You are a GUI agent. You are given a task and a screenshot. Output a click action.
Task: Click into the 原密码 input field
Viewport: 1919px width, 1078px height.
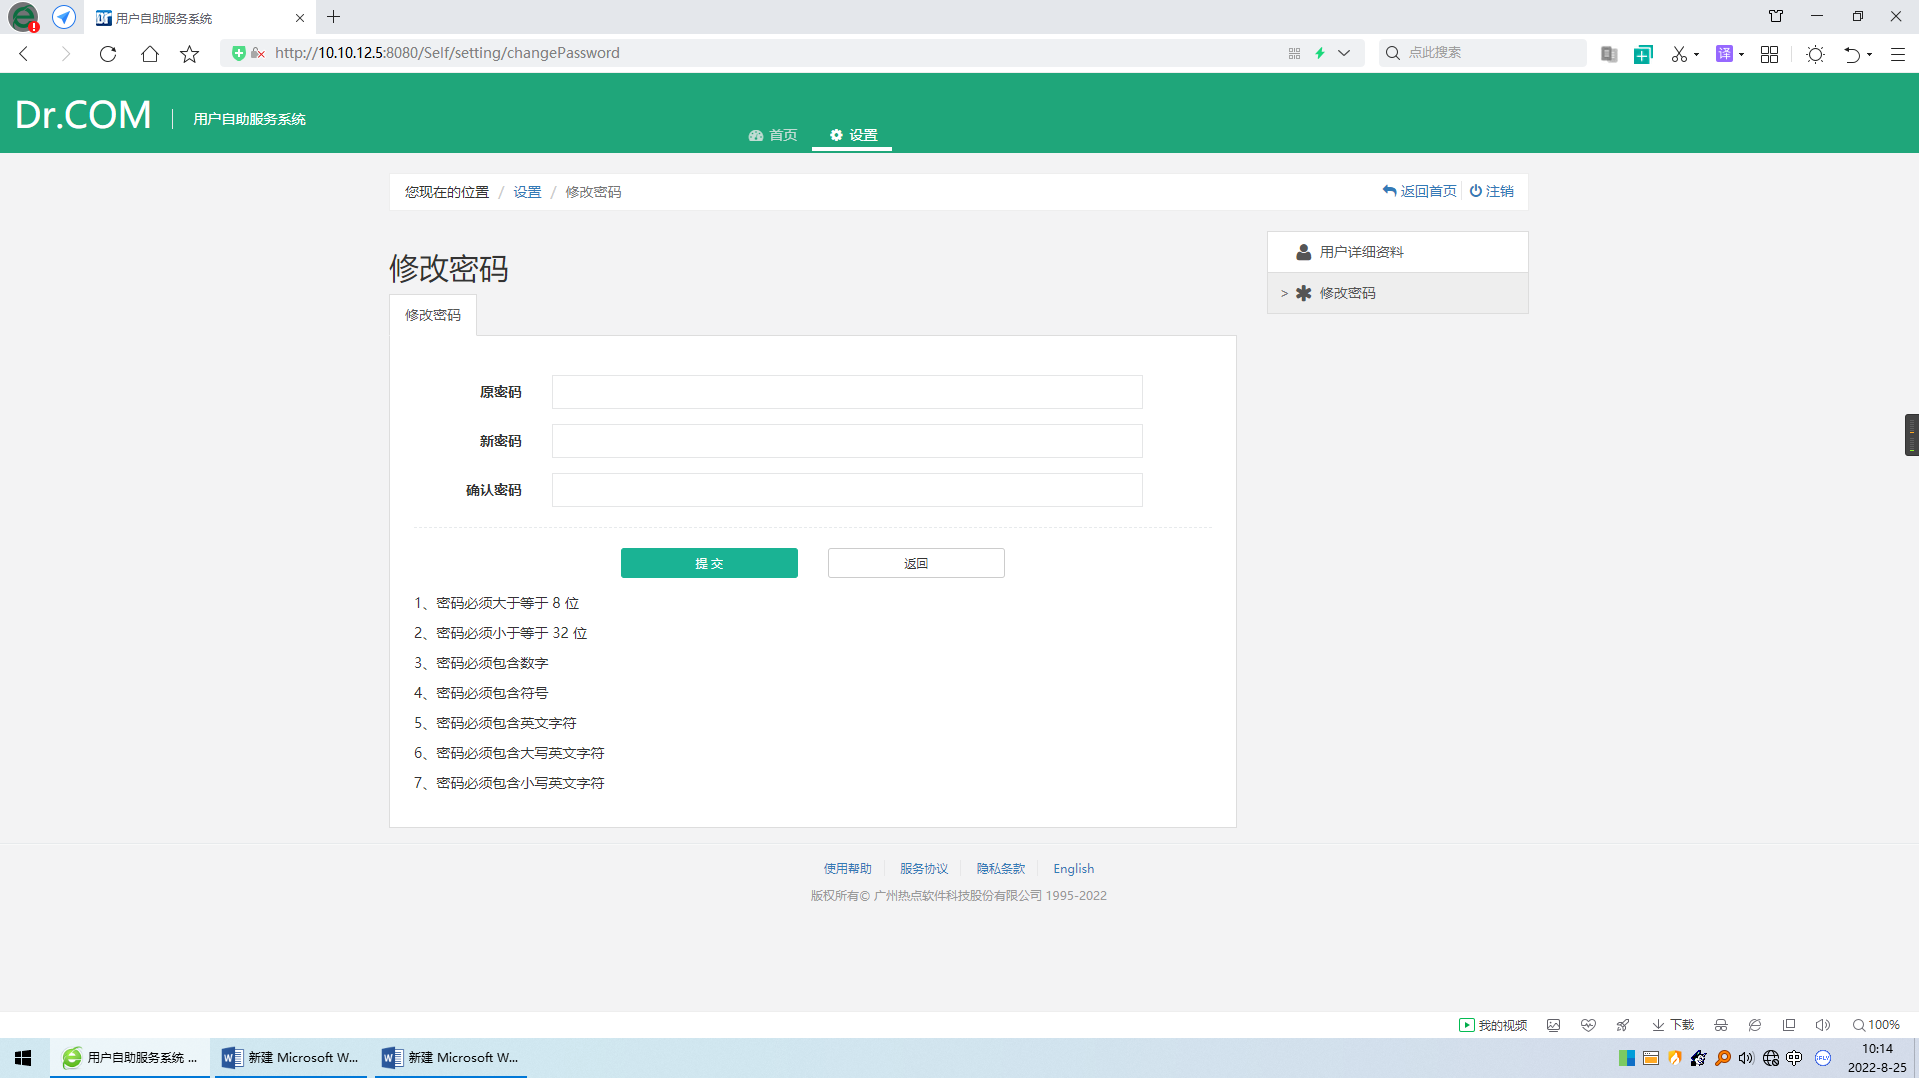846,392
